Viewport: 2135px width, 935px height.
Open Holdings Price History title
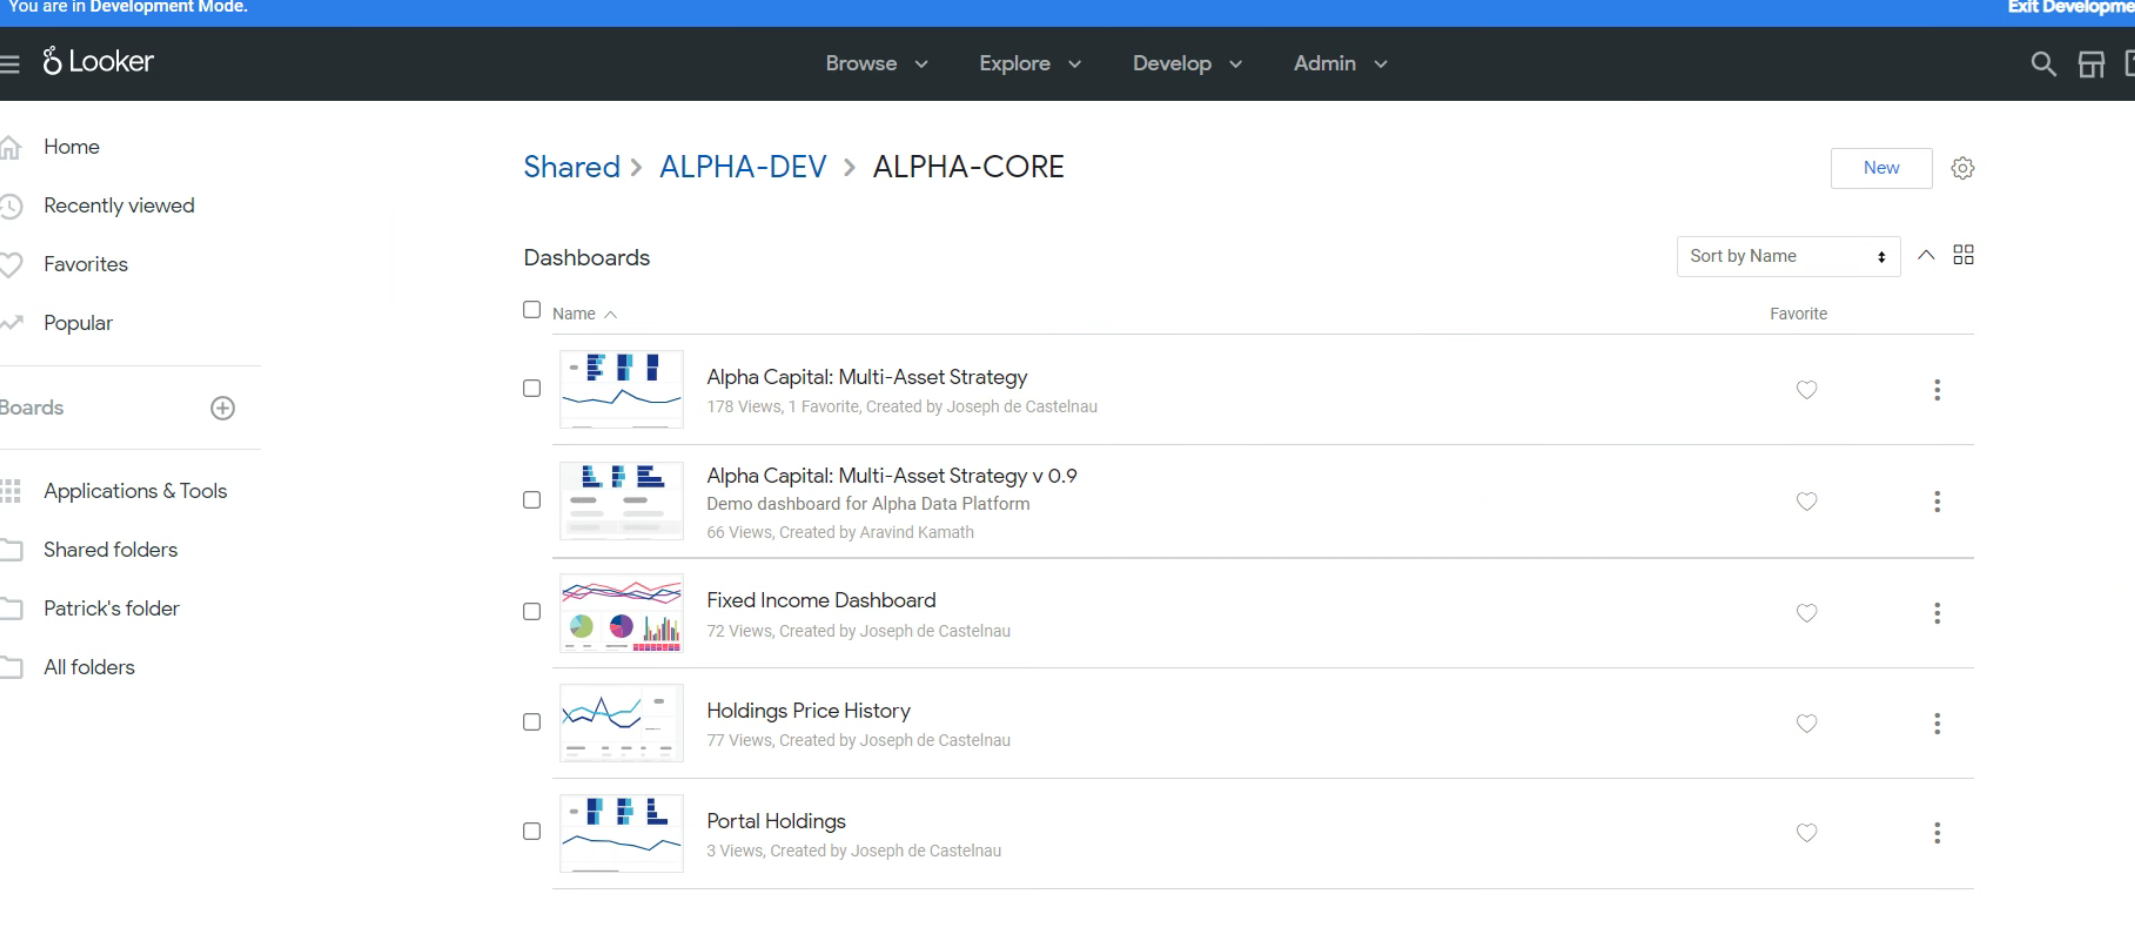(x=808, y=711)
